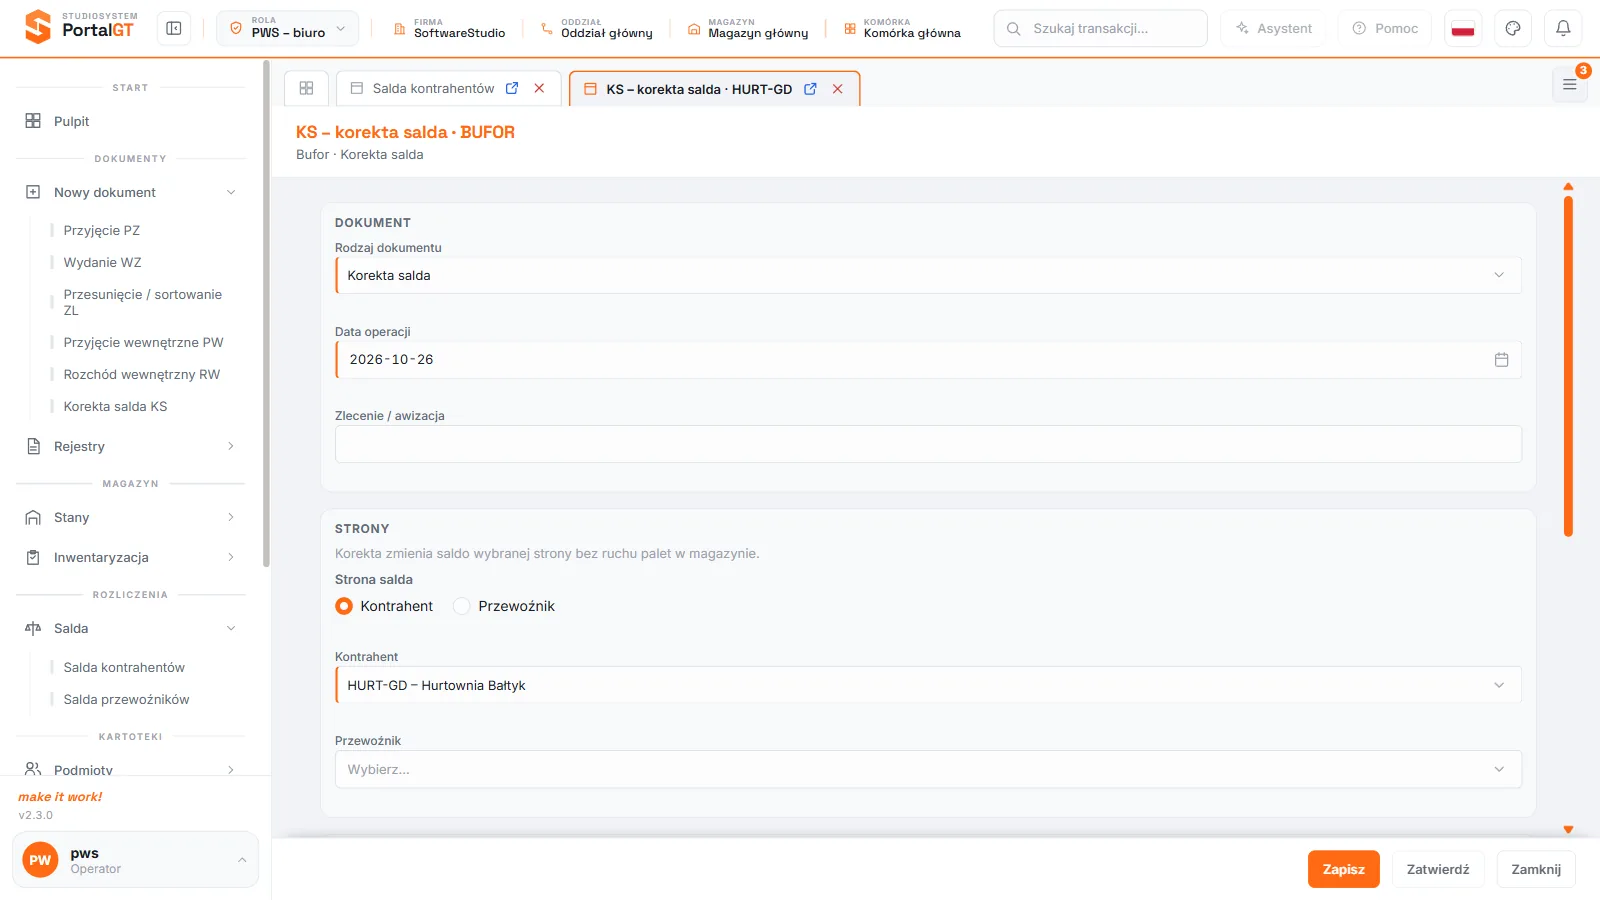Image resolution: width=1600 pixels, height=900 pixels.
Task: Open the Rola PWS – biuro dropdown
Action: (287, 28)
